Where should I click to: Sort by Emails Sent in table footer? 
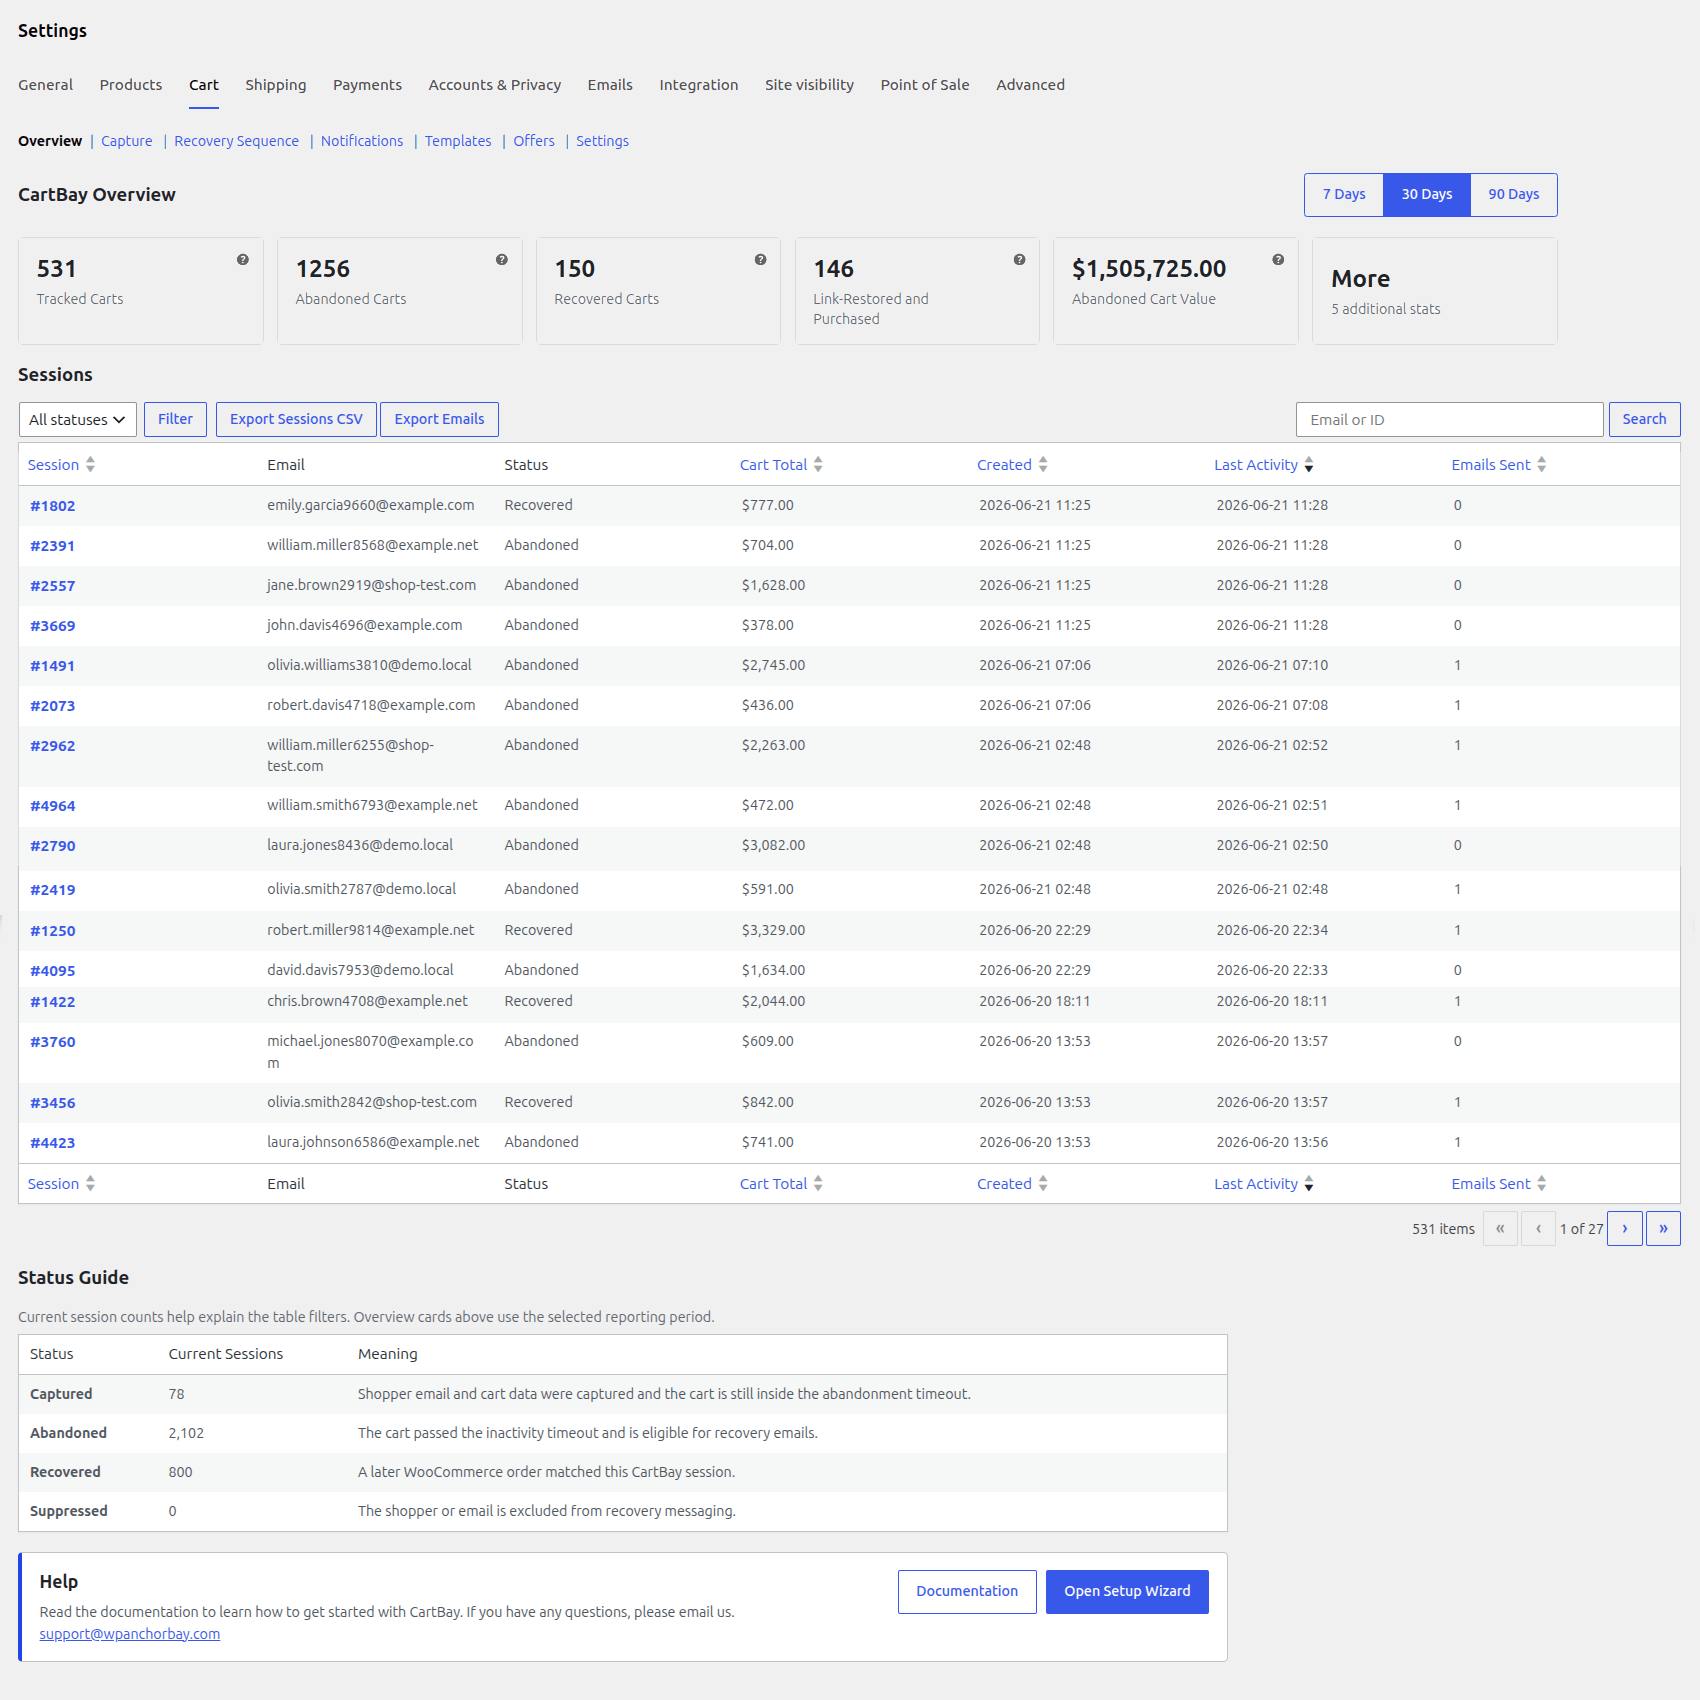tap(1499, 1184)
